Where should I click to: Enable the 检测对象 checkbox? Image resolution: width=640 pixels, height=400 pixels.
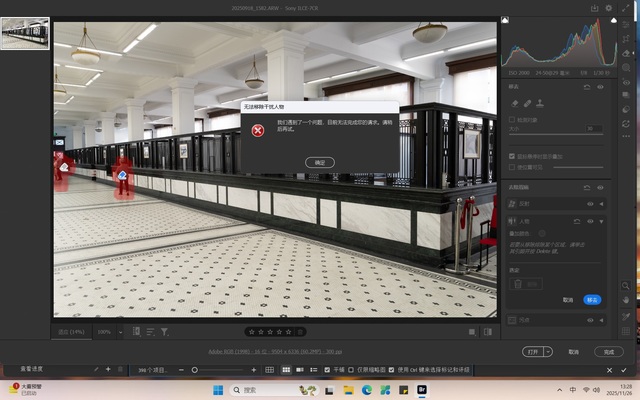[513, 119]
